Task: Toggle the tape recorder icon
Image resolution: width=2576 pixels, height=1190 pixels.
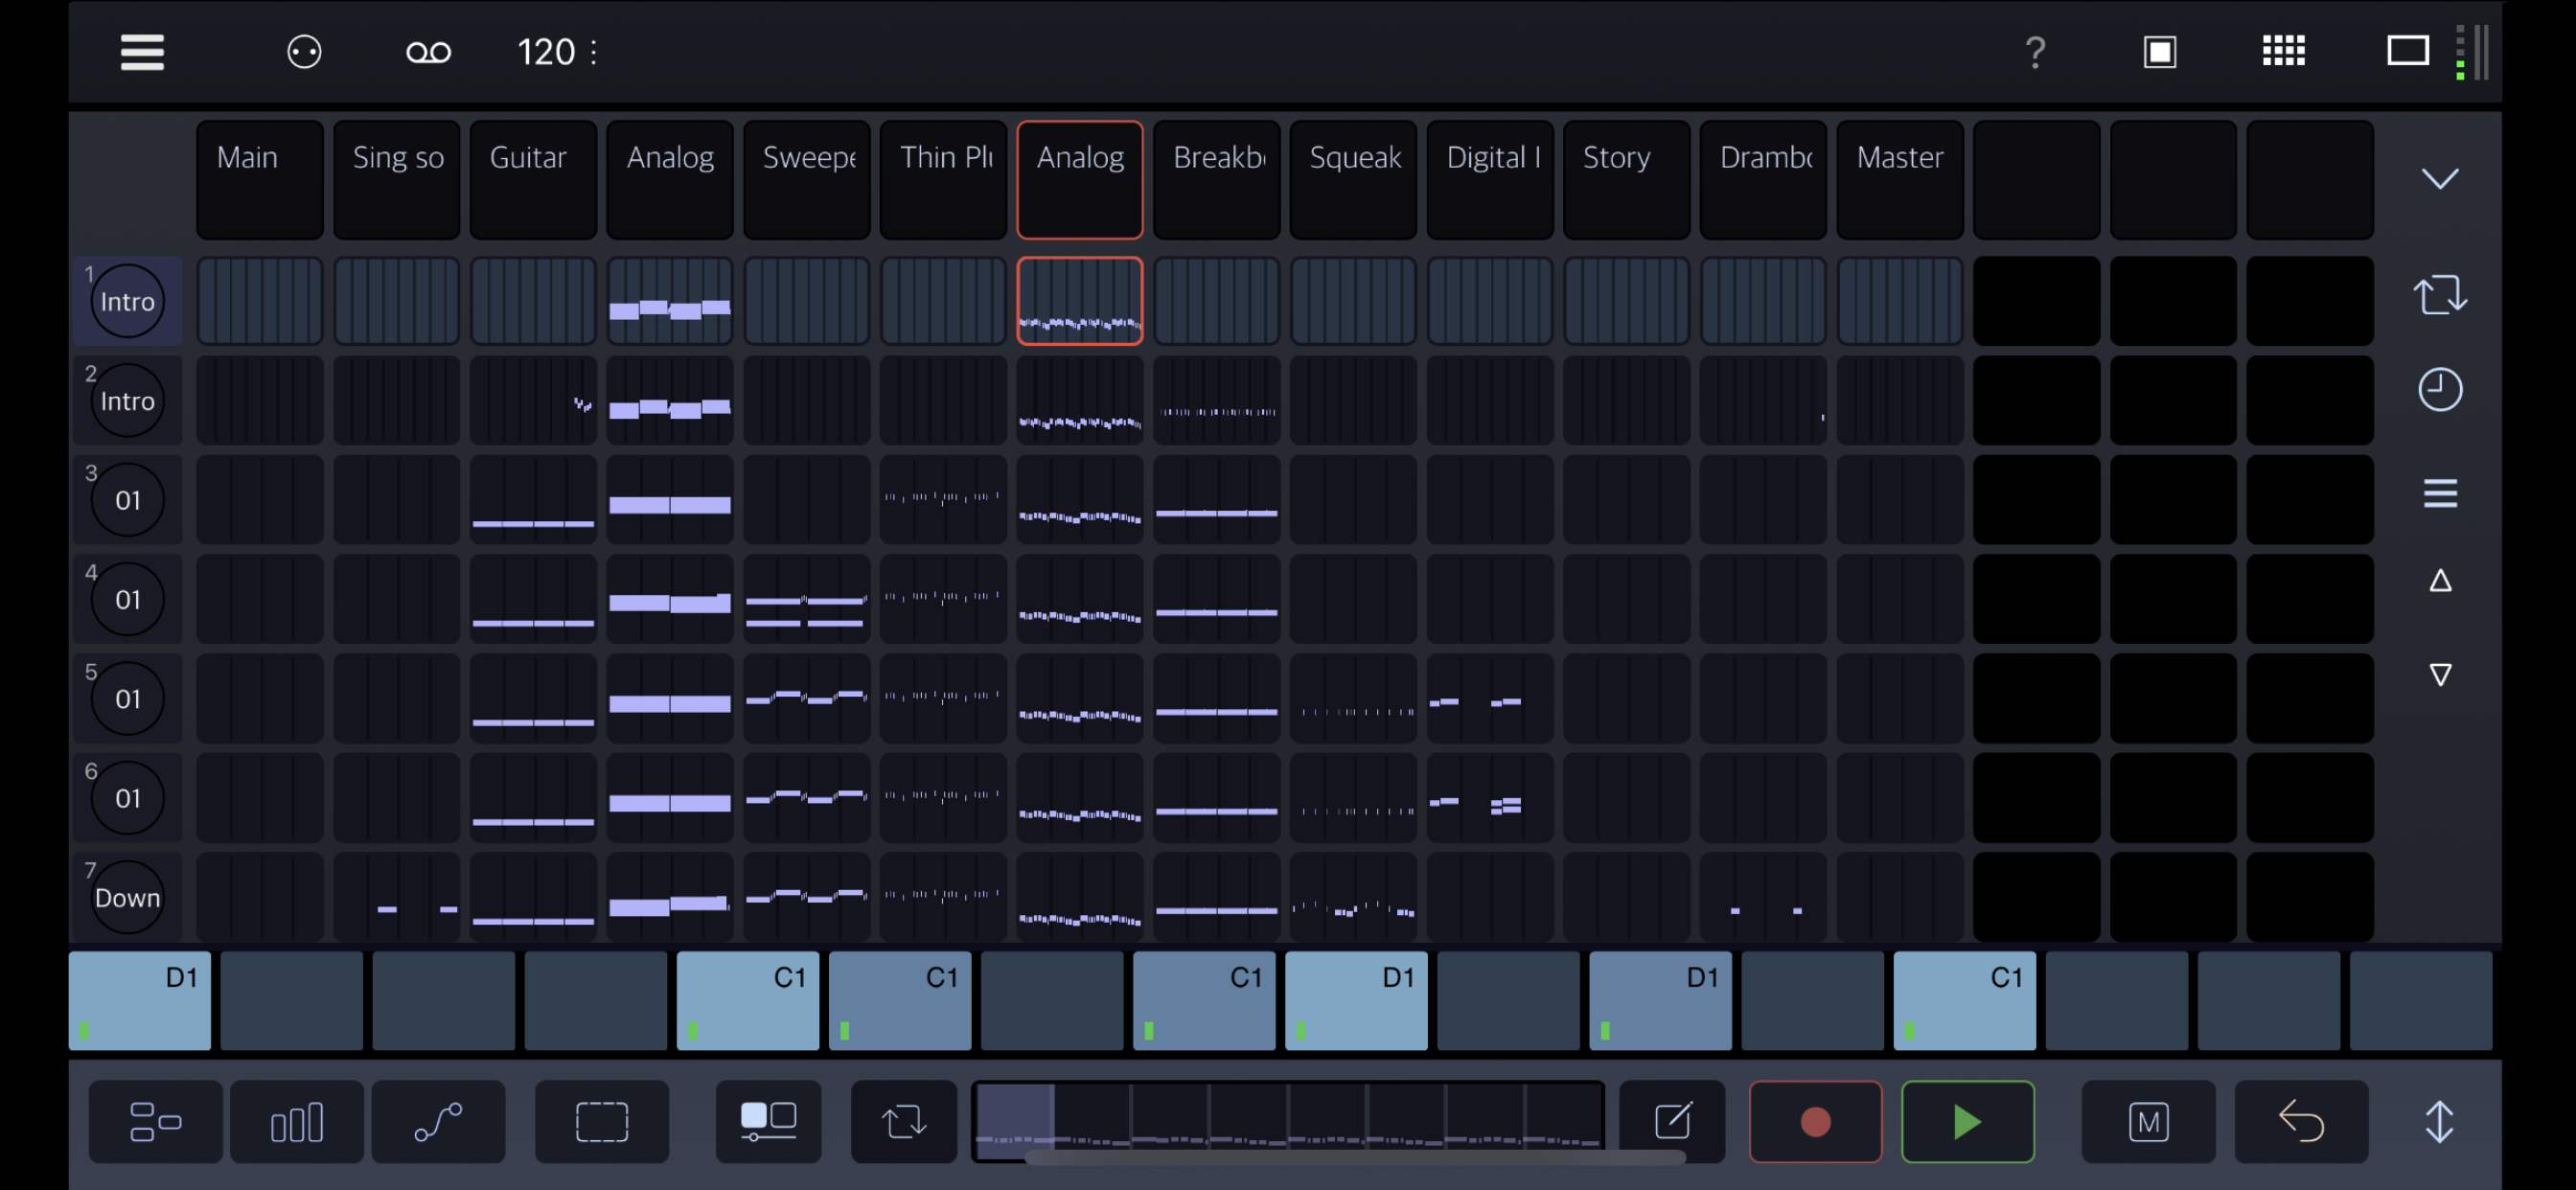Action: pos(429,52)
